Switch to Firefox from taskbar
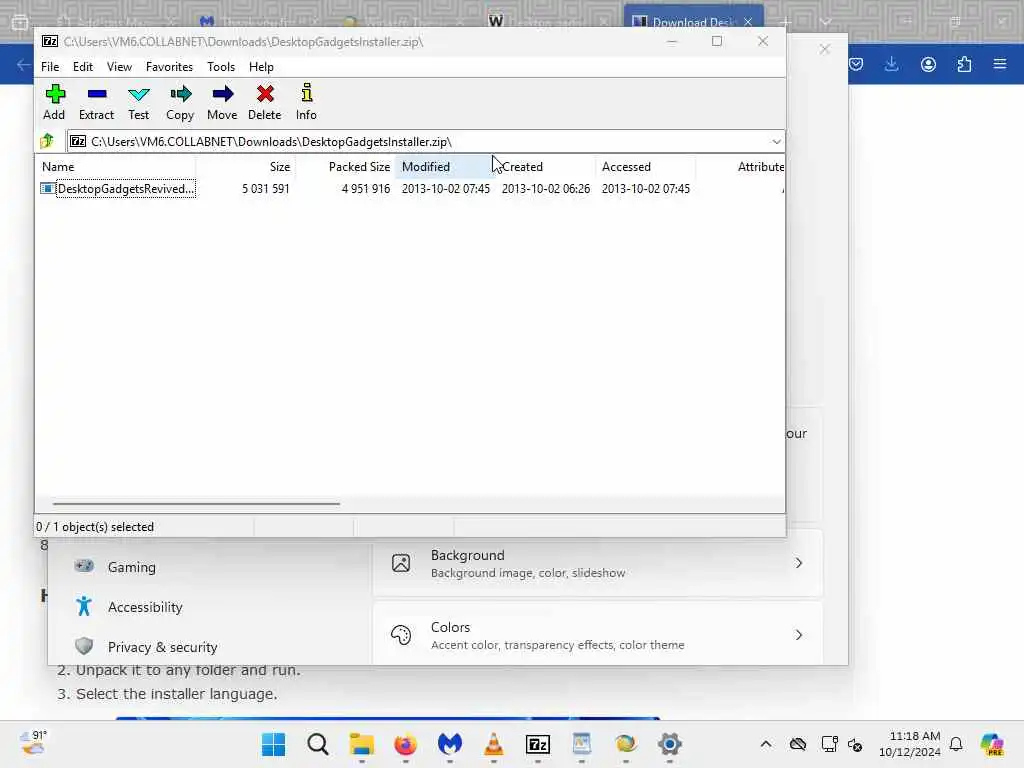This screenshot has height=768, width=1024. tap(406, 744)
